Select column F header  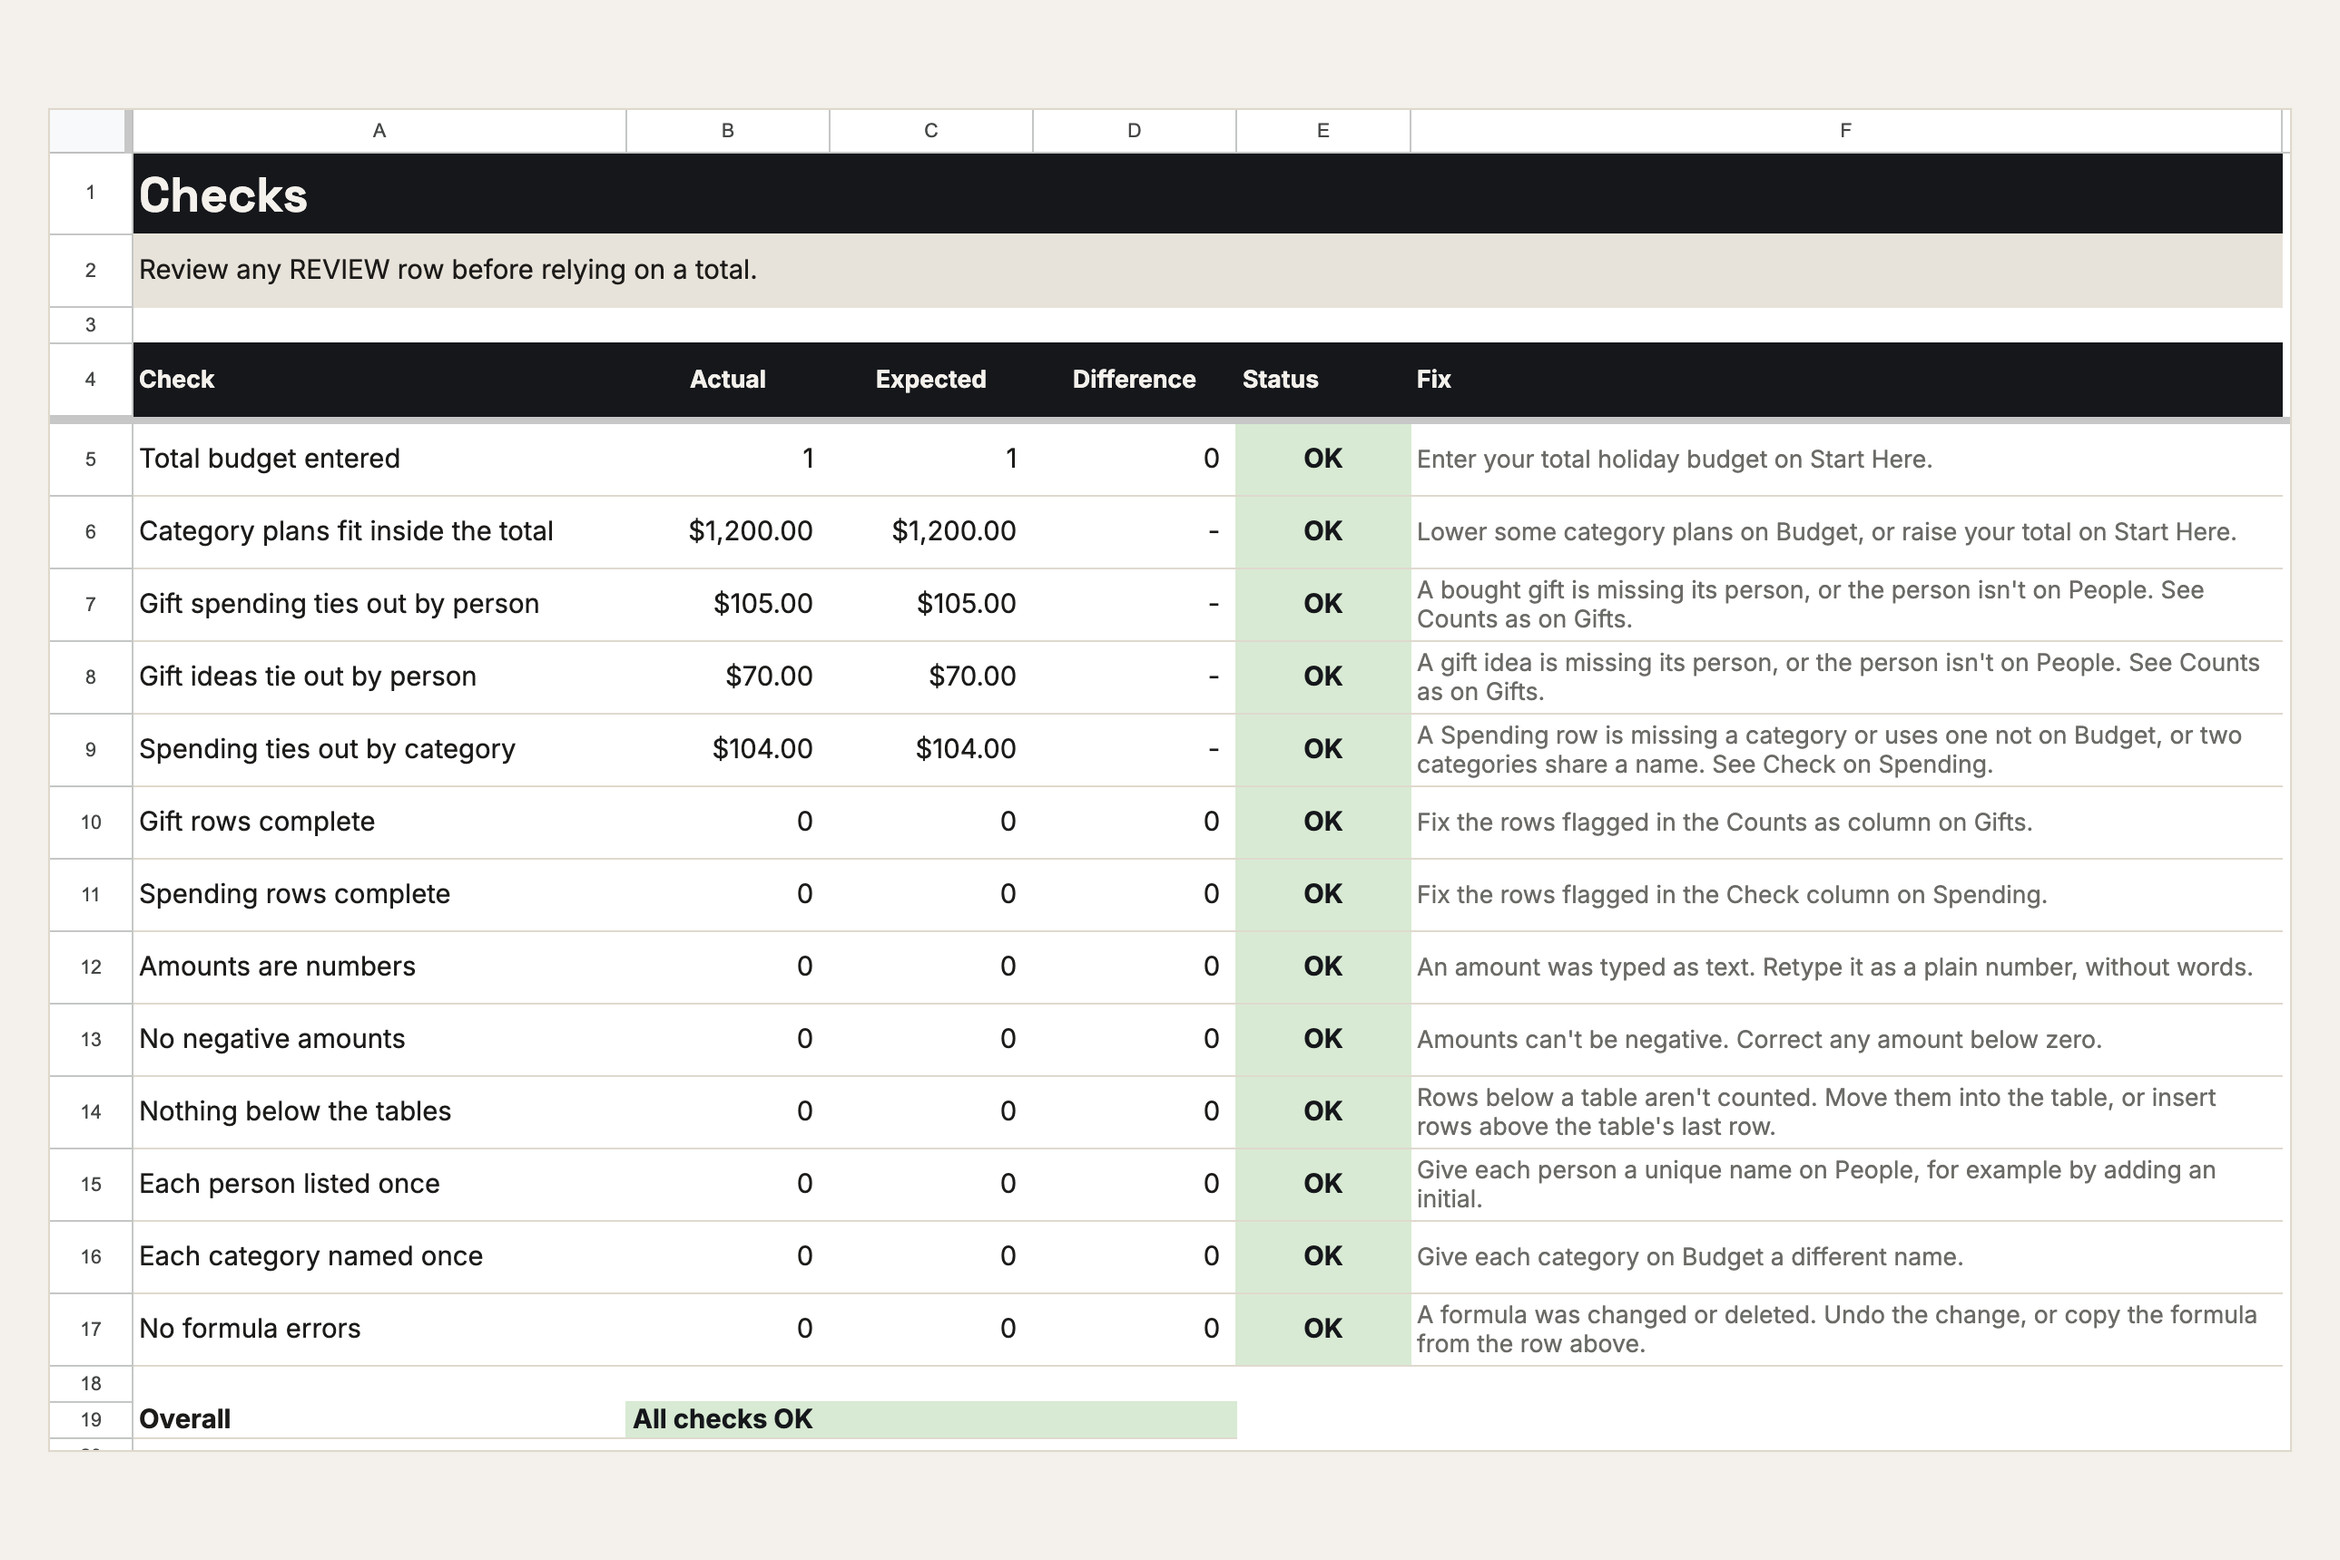tap(1846, 131)
